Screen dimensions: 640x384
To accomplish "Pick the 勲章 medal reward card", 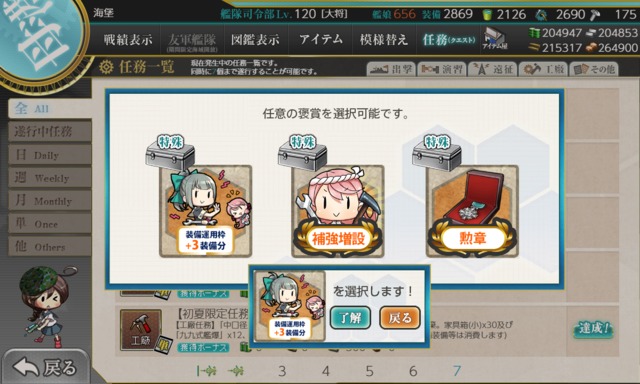I will coord(472,211).
